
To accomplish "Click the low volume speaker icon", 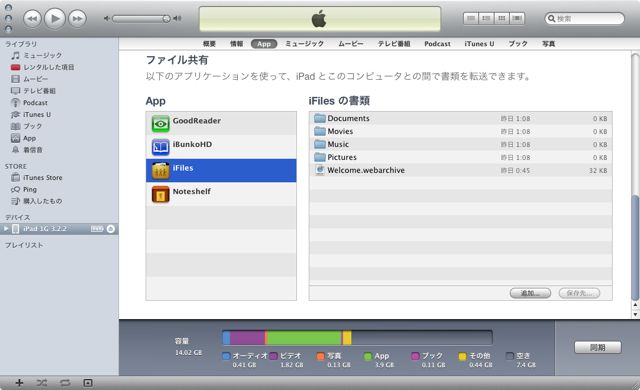I will pyautogui.click(x=107, y=19).
